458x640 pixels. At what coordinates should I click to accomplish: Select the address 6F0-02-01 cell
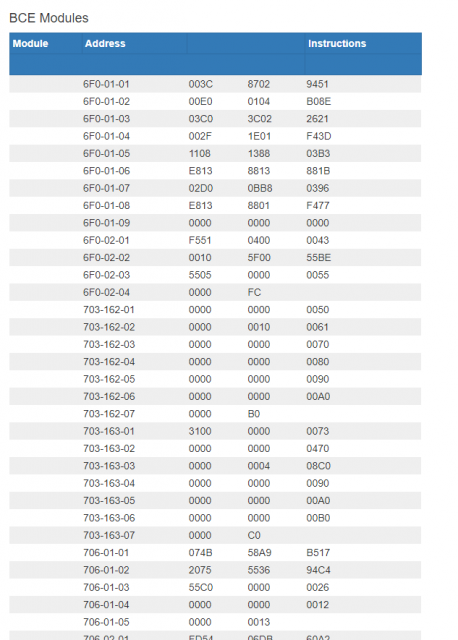coord(106,240)
